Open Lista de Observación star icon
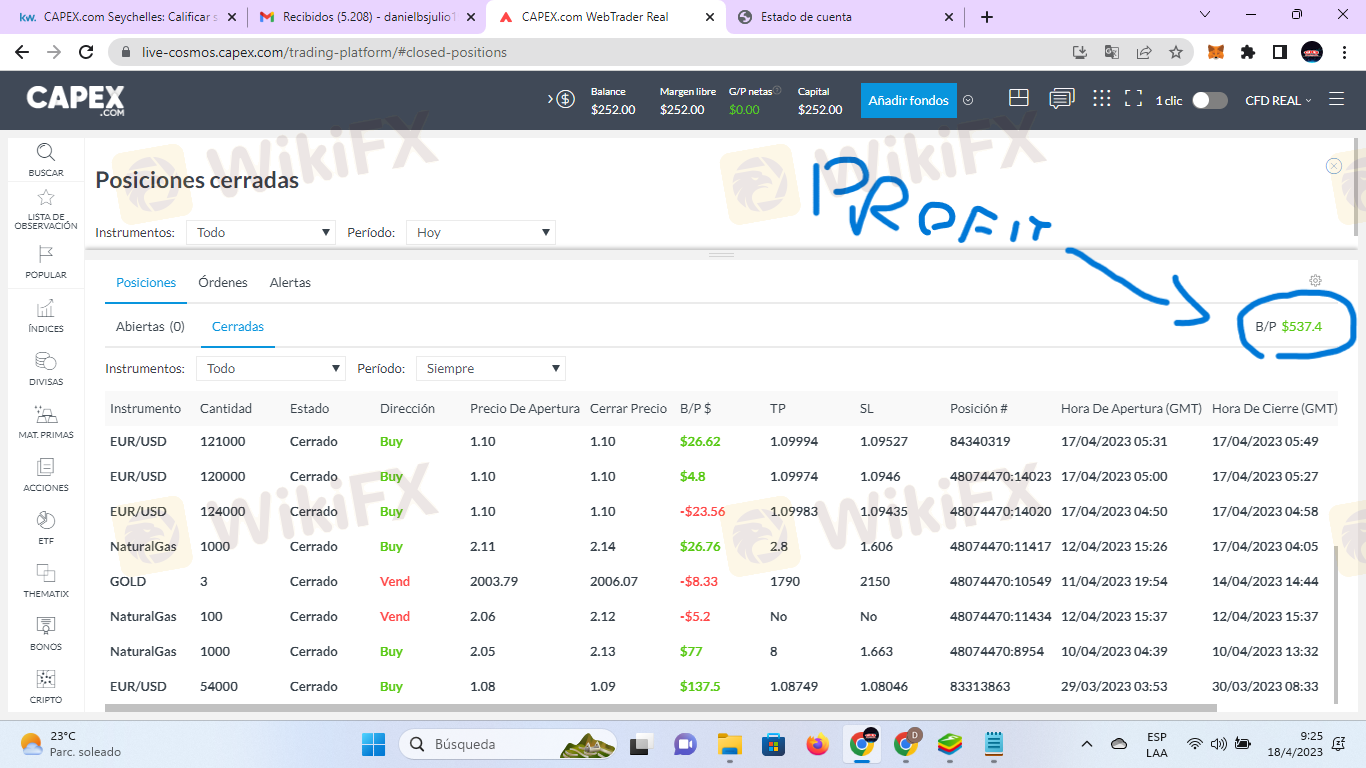The height and width of the screenshot is (768, 1366). [x=46, y=199]
